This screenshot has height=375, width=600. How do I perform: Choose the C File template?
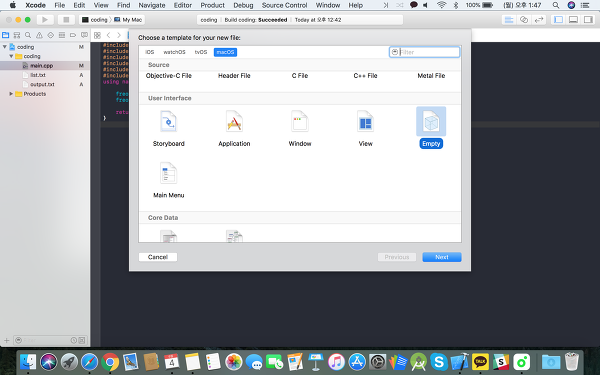pos(300,76)
